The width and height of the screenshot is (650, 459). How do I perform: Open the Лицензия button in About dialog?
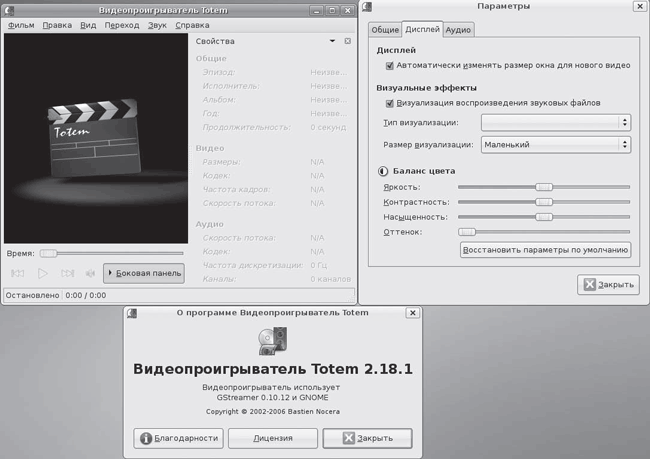pyautogui.click(x=273, y=438)
